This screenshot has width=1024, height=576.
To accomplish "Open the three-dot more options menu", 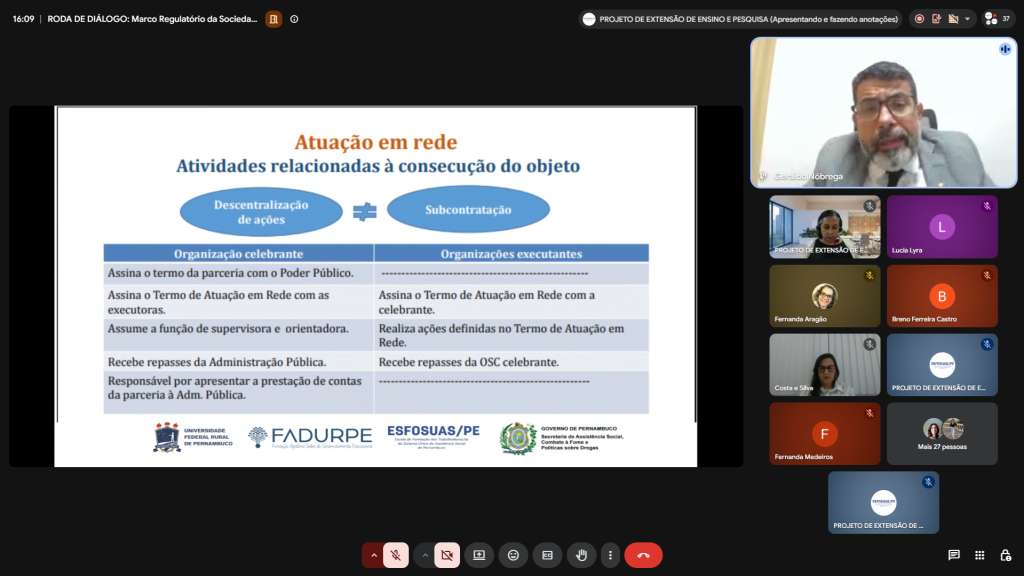I will [x=610, y=555].
